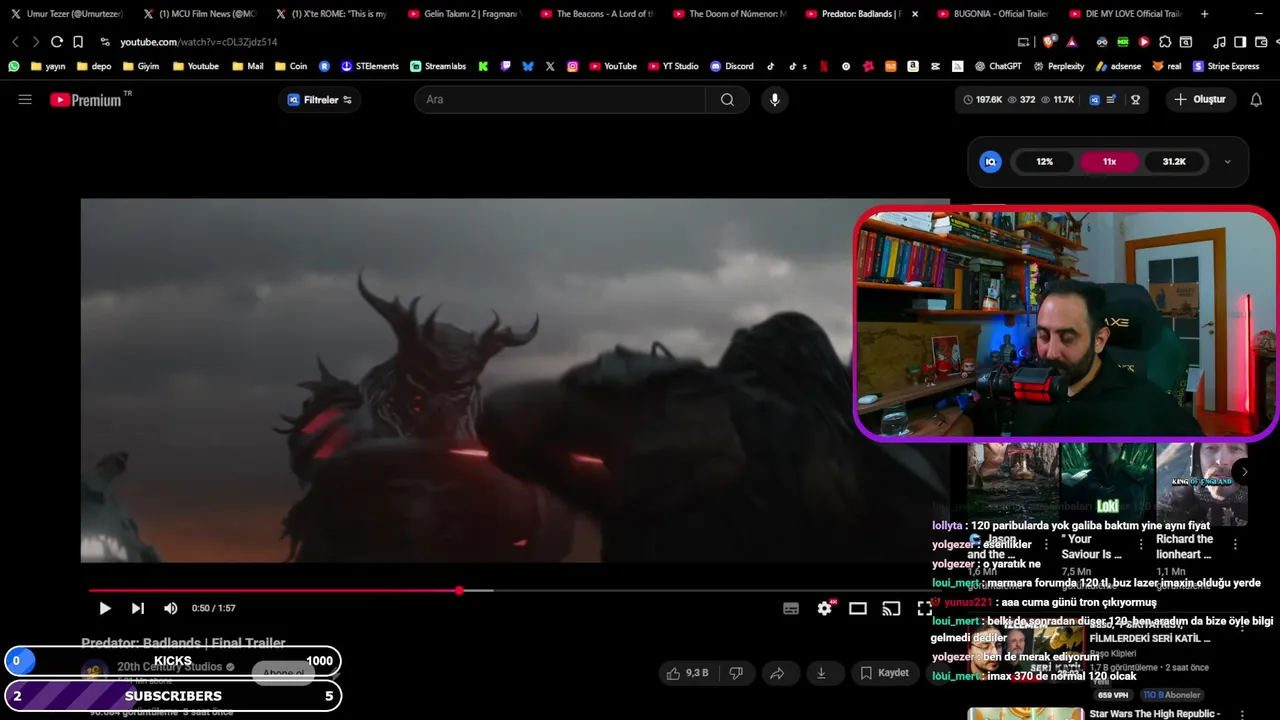Toggle subtitles on the video player
Screen dimensions: 1280x720
pyautogui.click(x=790, y=608)
